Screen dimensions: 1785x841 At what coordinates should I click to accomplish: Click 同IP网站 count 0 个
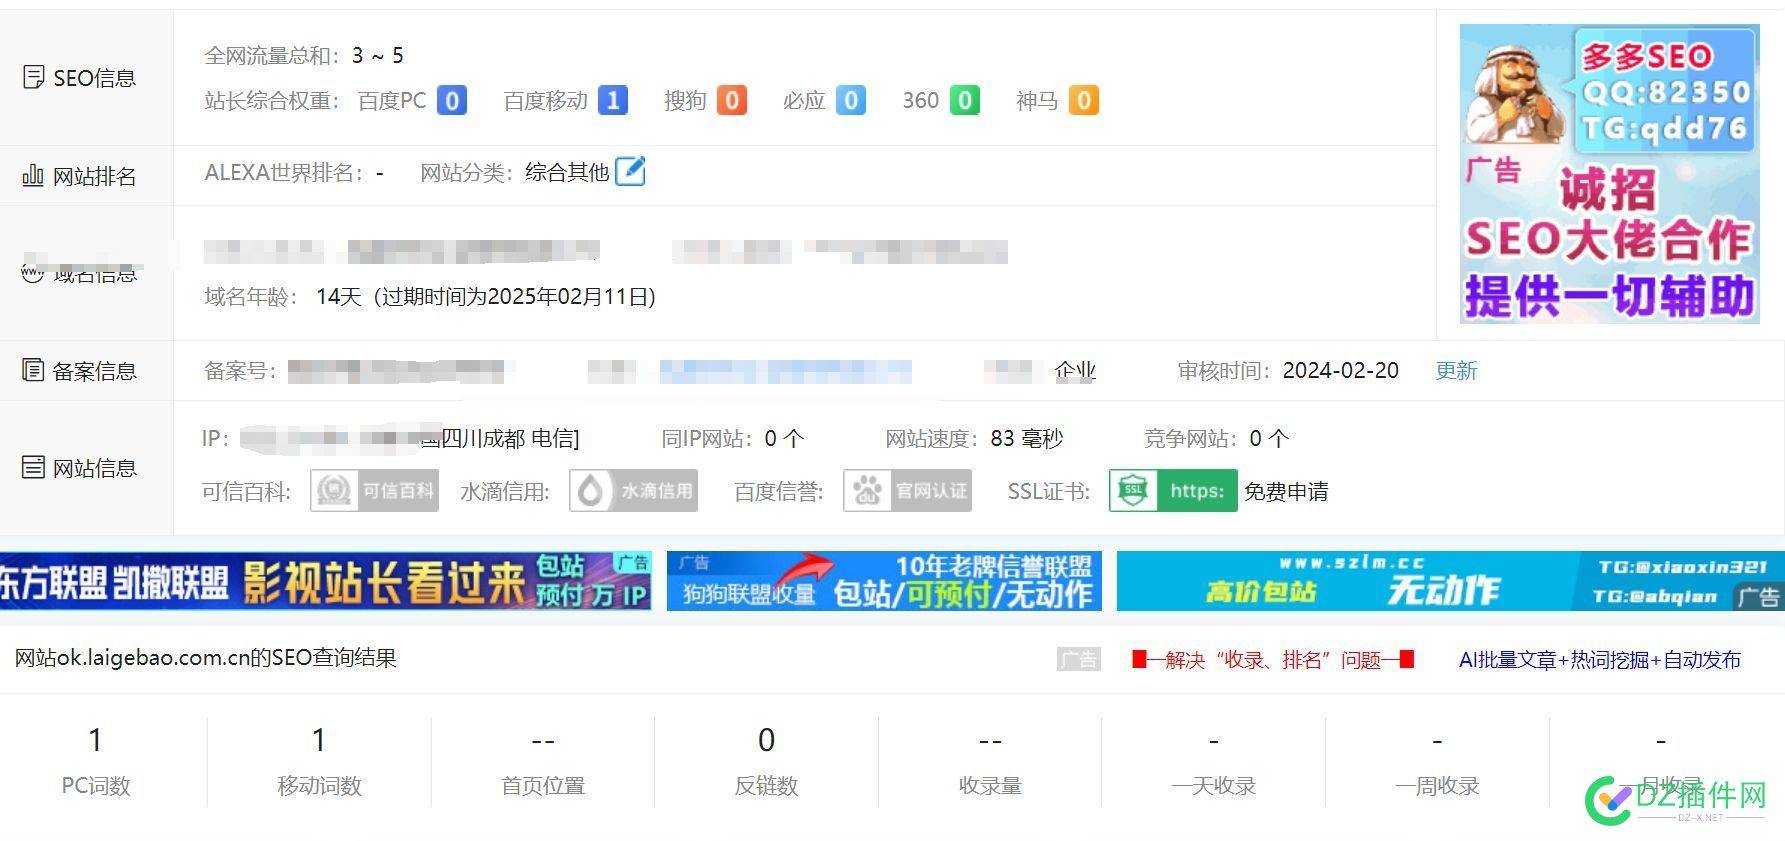(784, 438)
